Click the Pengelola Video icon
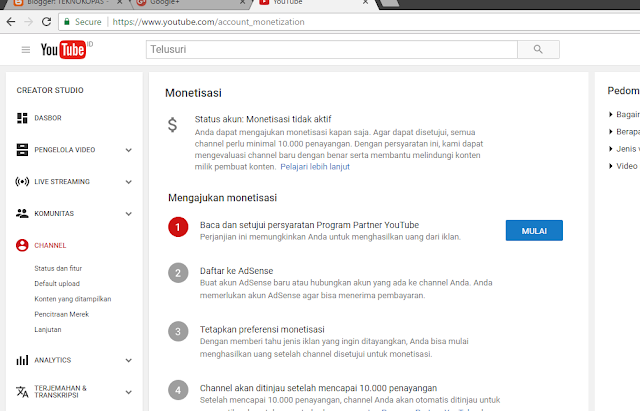The height and width of the screenshot is (411, 640). [22, 150]
